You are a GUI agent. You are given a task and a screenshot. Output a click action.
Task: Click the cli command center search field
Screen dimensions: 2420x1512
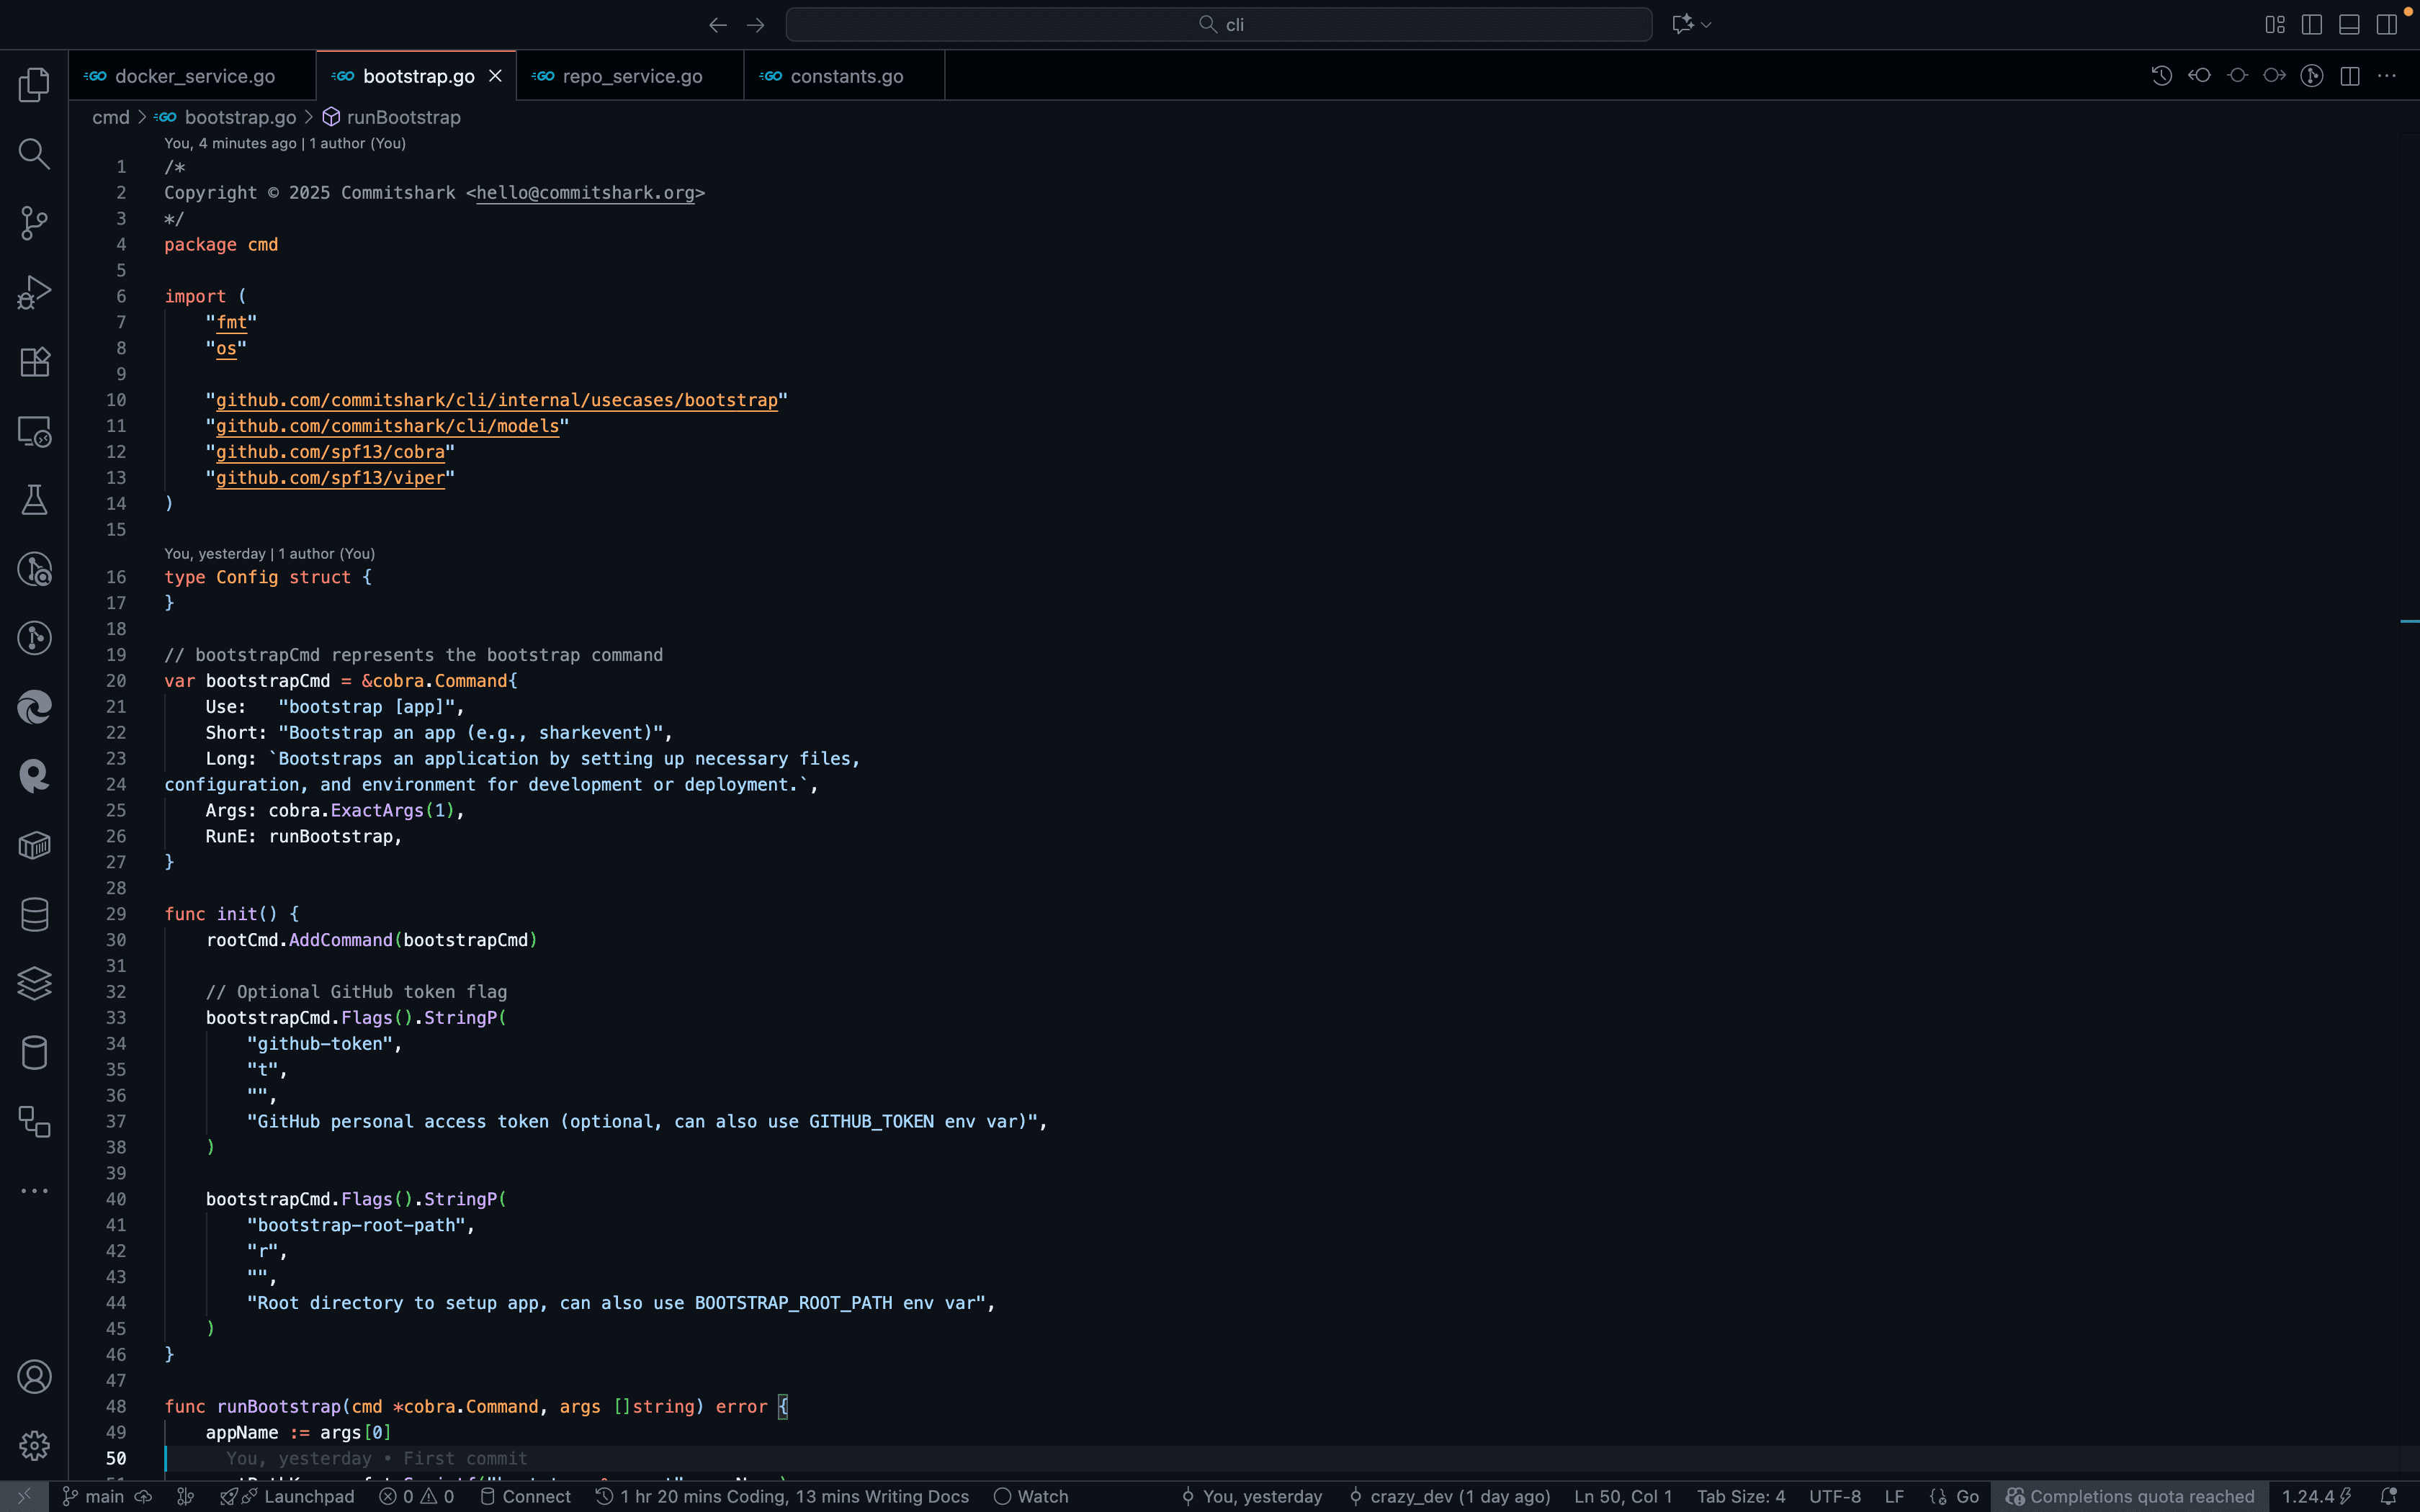click(1218, 25)
